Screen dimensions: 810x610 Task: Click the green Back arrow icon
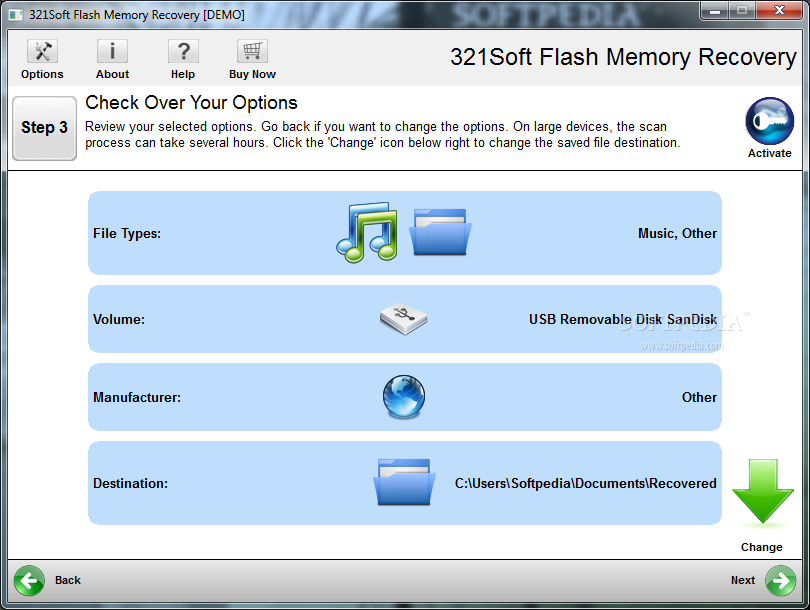[29, 581]
